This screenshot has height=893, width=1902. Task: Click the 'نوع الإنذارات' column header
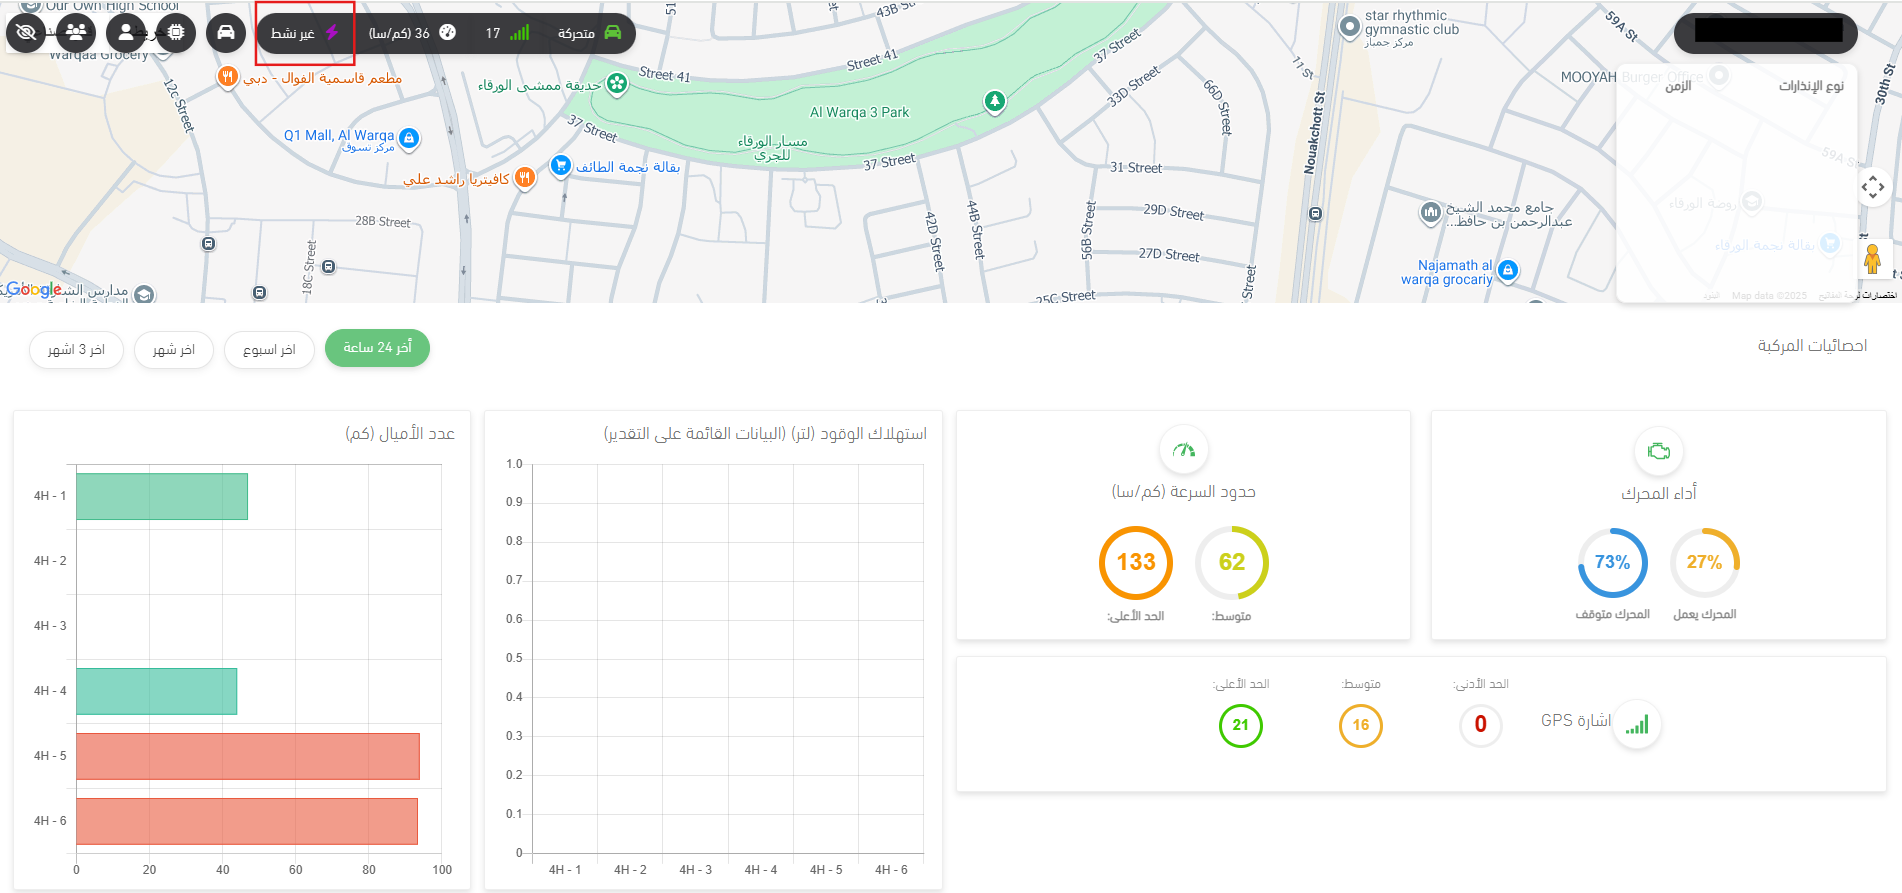1810,86
